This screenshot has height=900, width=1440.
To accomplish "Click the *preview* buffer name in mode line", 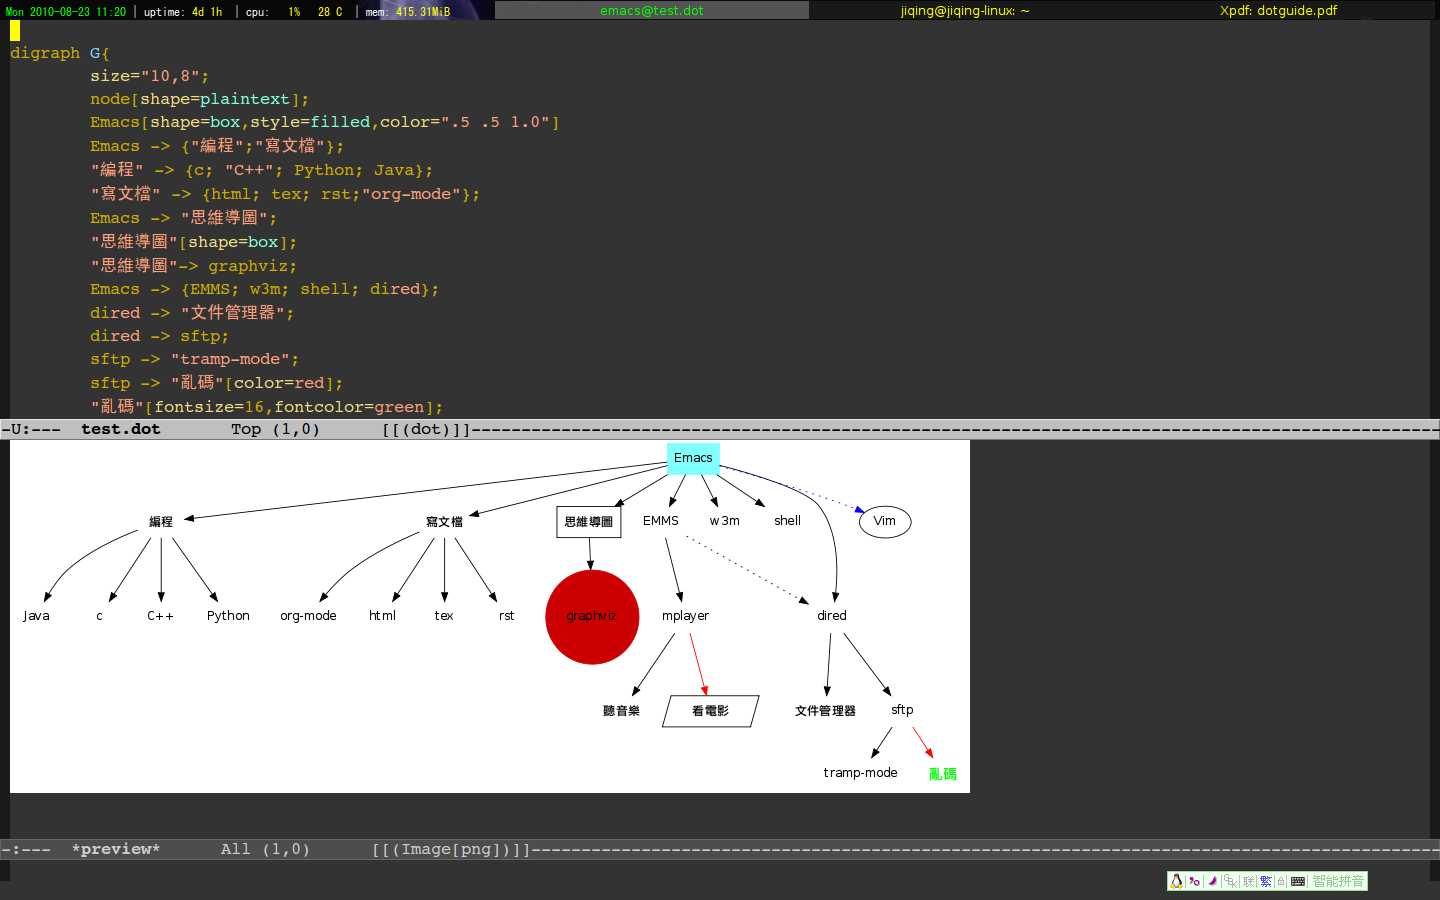I will [115, 849].
